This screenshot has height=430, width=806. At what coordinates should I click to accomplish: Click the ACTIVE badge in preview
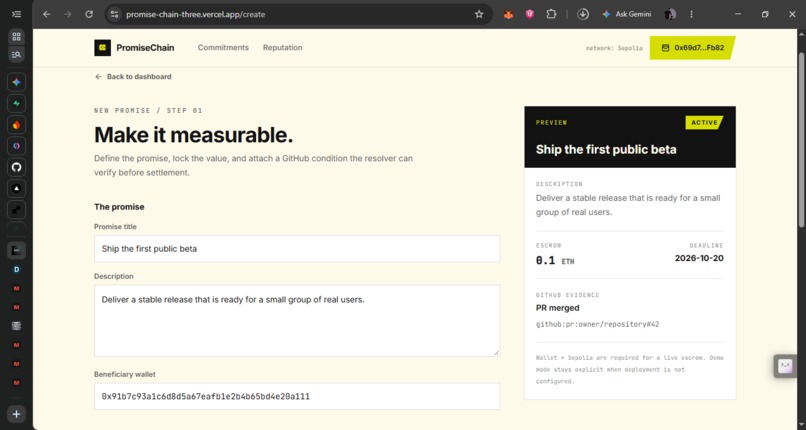(x=704, y=123)
